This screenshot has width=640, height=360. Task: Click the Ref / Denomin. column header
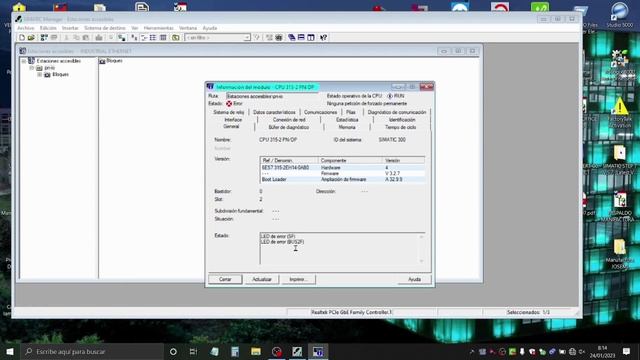pos(289,160)
